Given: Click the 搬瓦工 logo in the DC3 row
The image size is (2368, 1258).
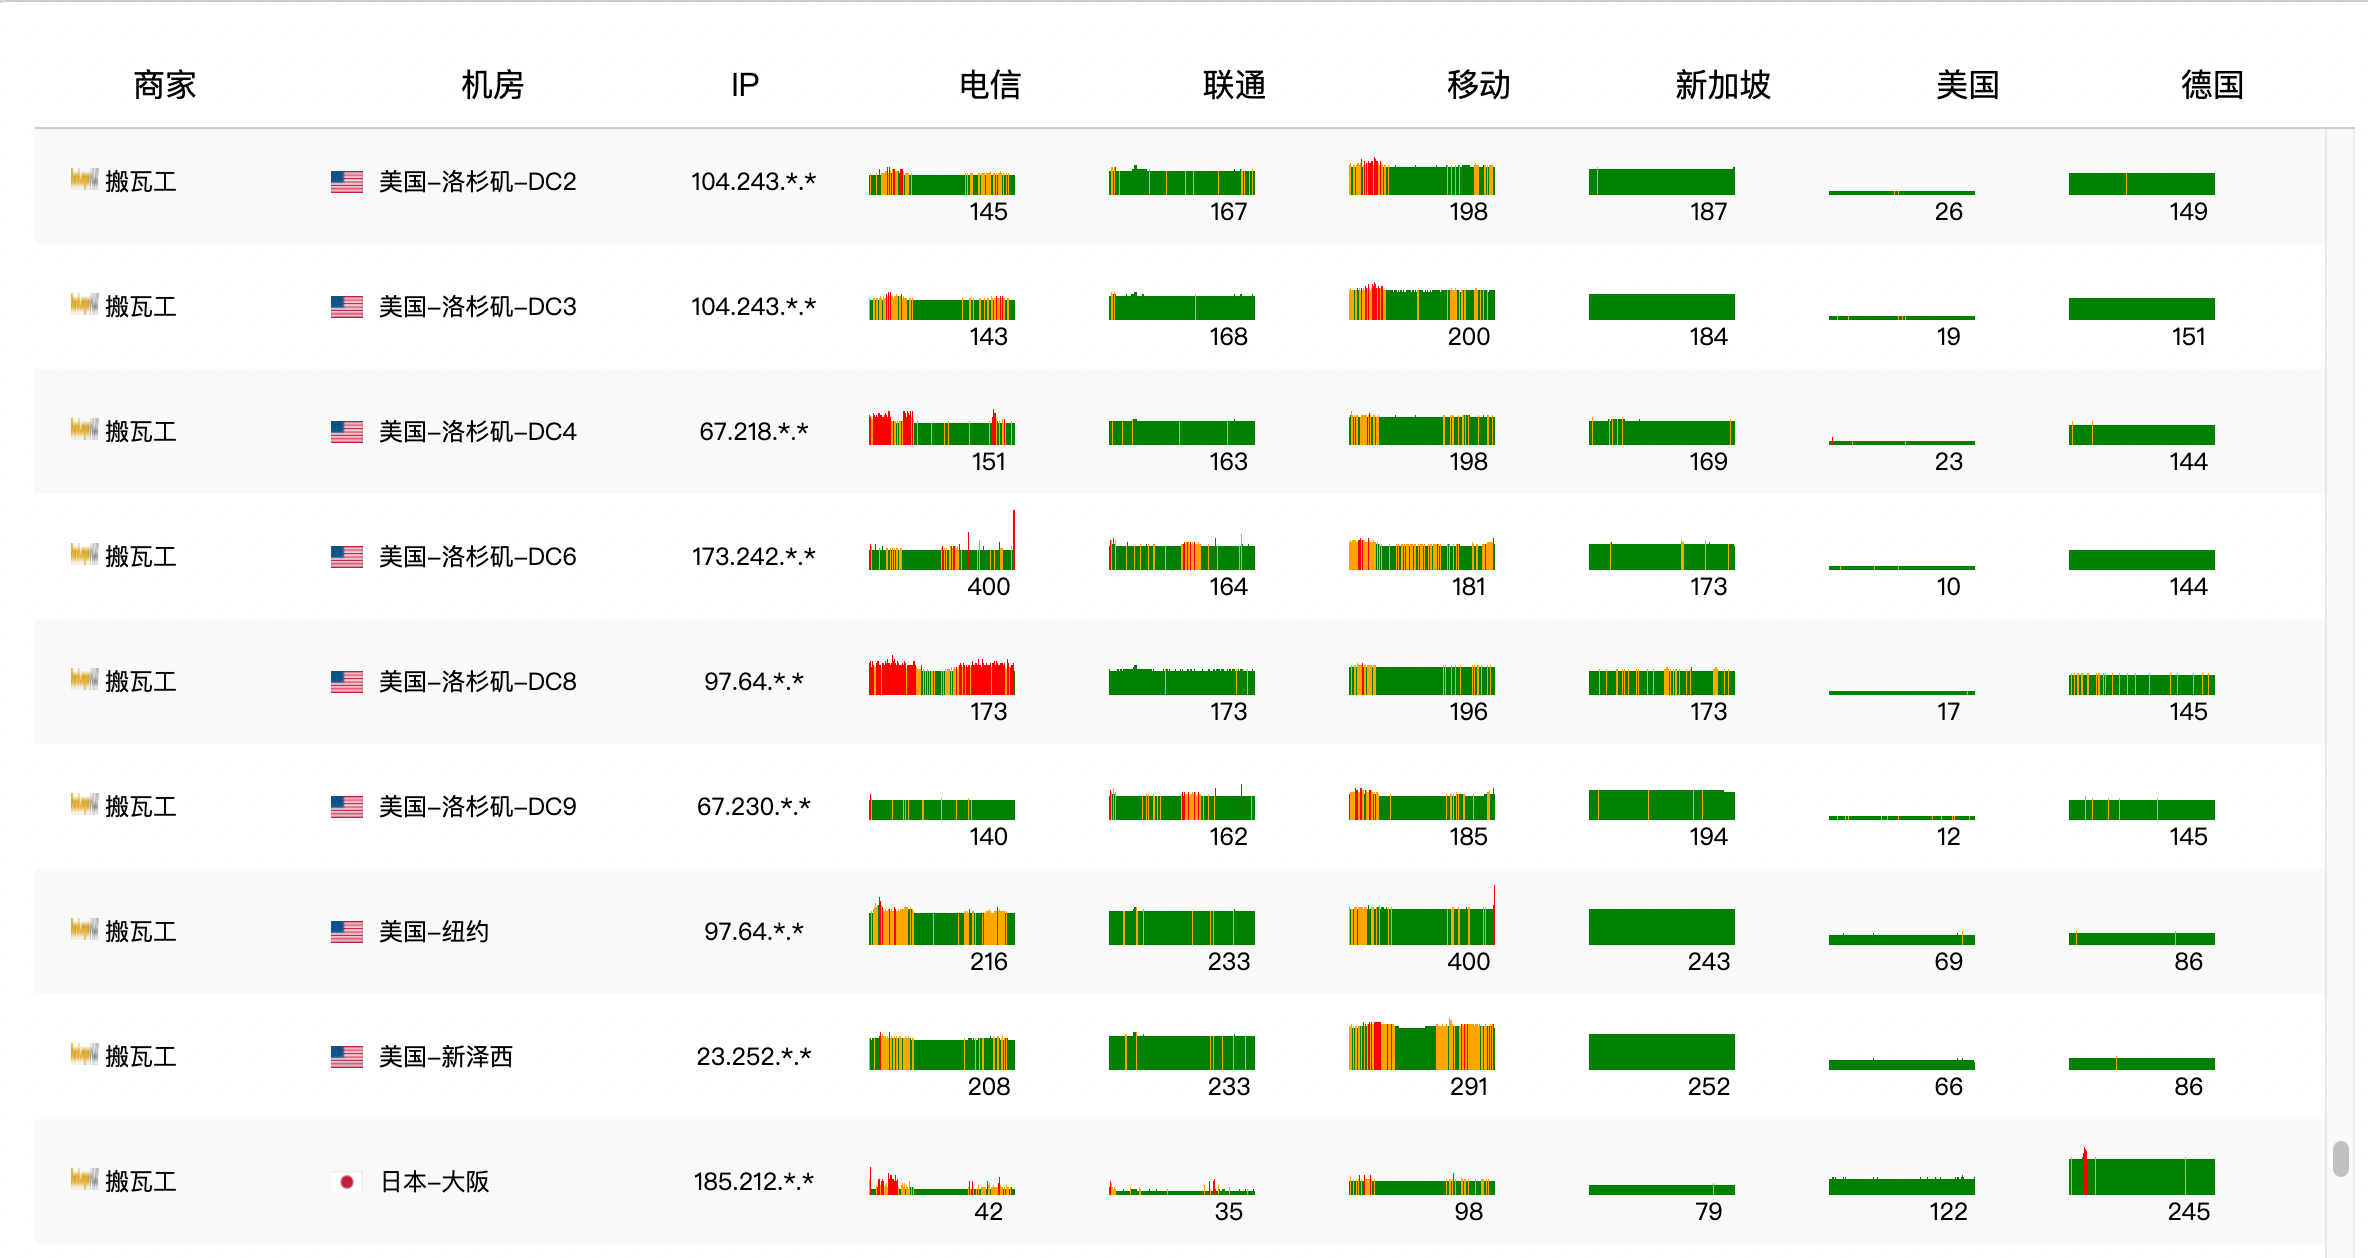Looking at the screenshot, I should click(84, 304).
